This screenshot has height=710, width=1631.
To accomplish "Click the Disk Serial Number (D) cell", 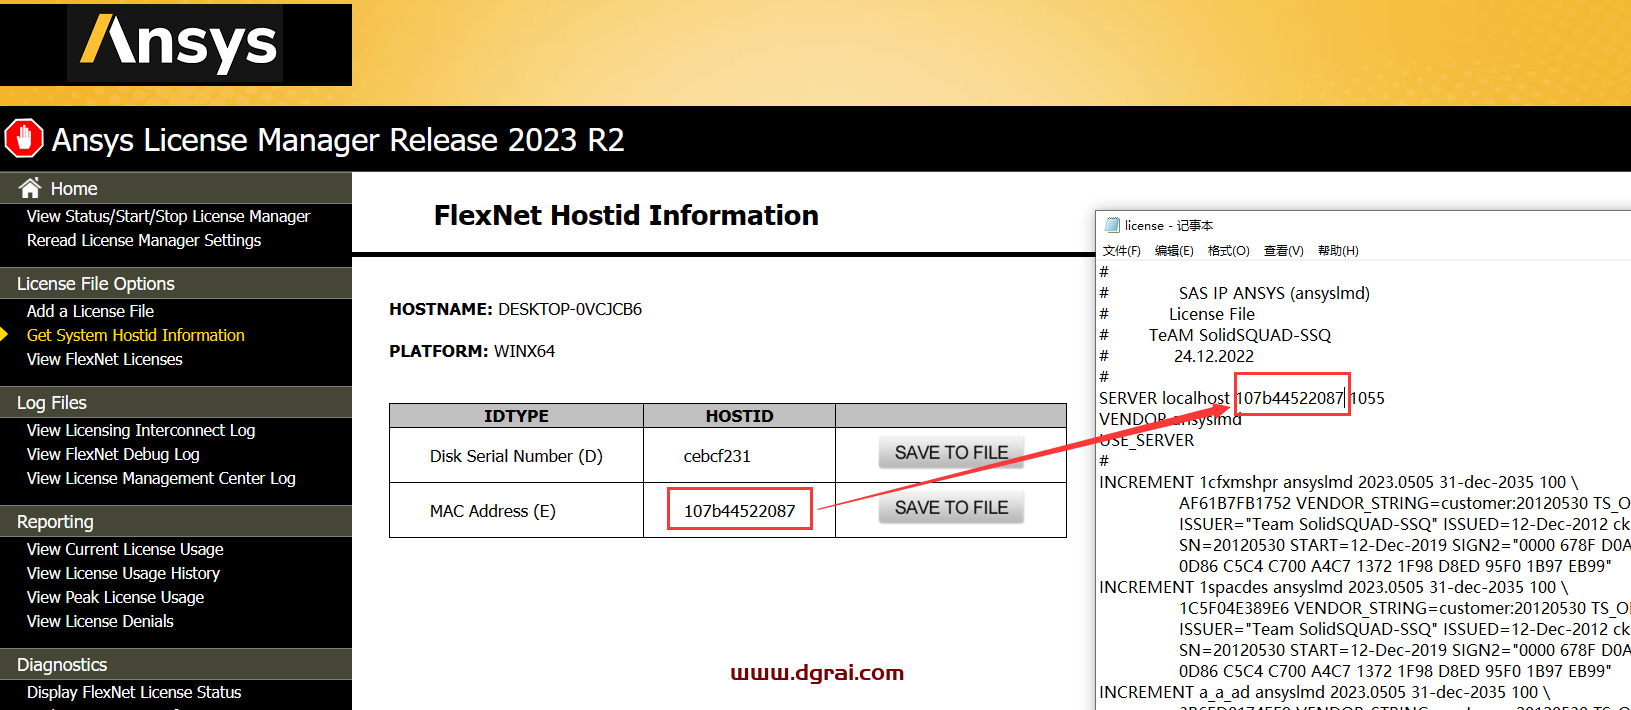I will click(516, 456).
